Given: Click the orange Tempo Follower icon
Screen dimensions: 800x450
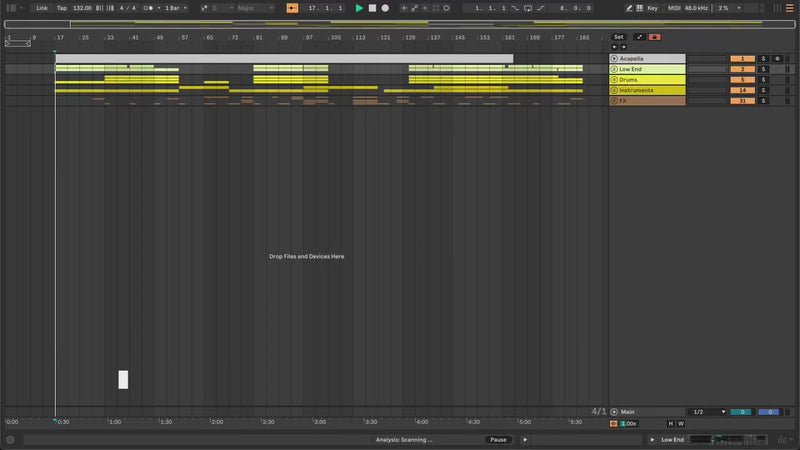Looking at the screenshot, I should (x=614, y=423).
